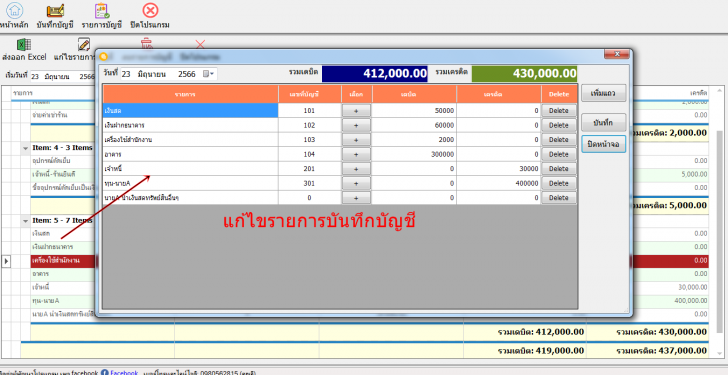Click the account number cell 201

click(310, 169)
